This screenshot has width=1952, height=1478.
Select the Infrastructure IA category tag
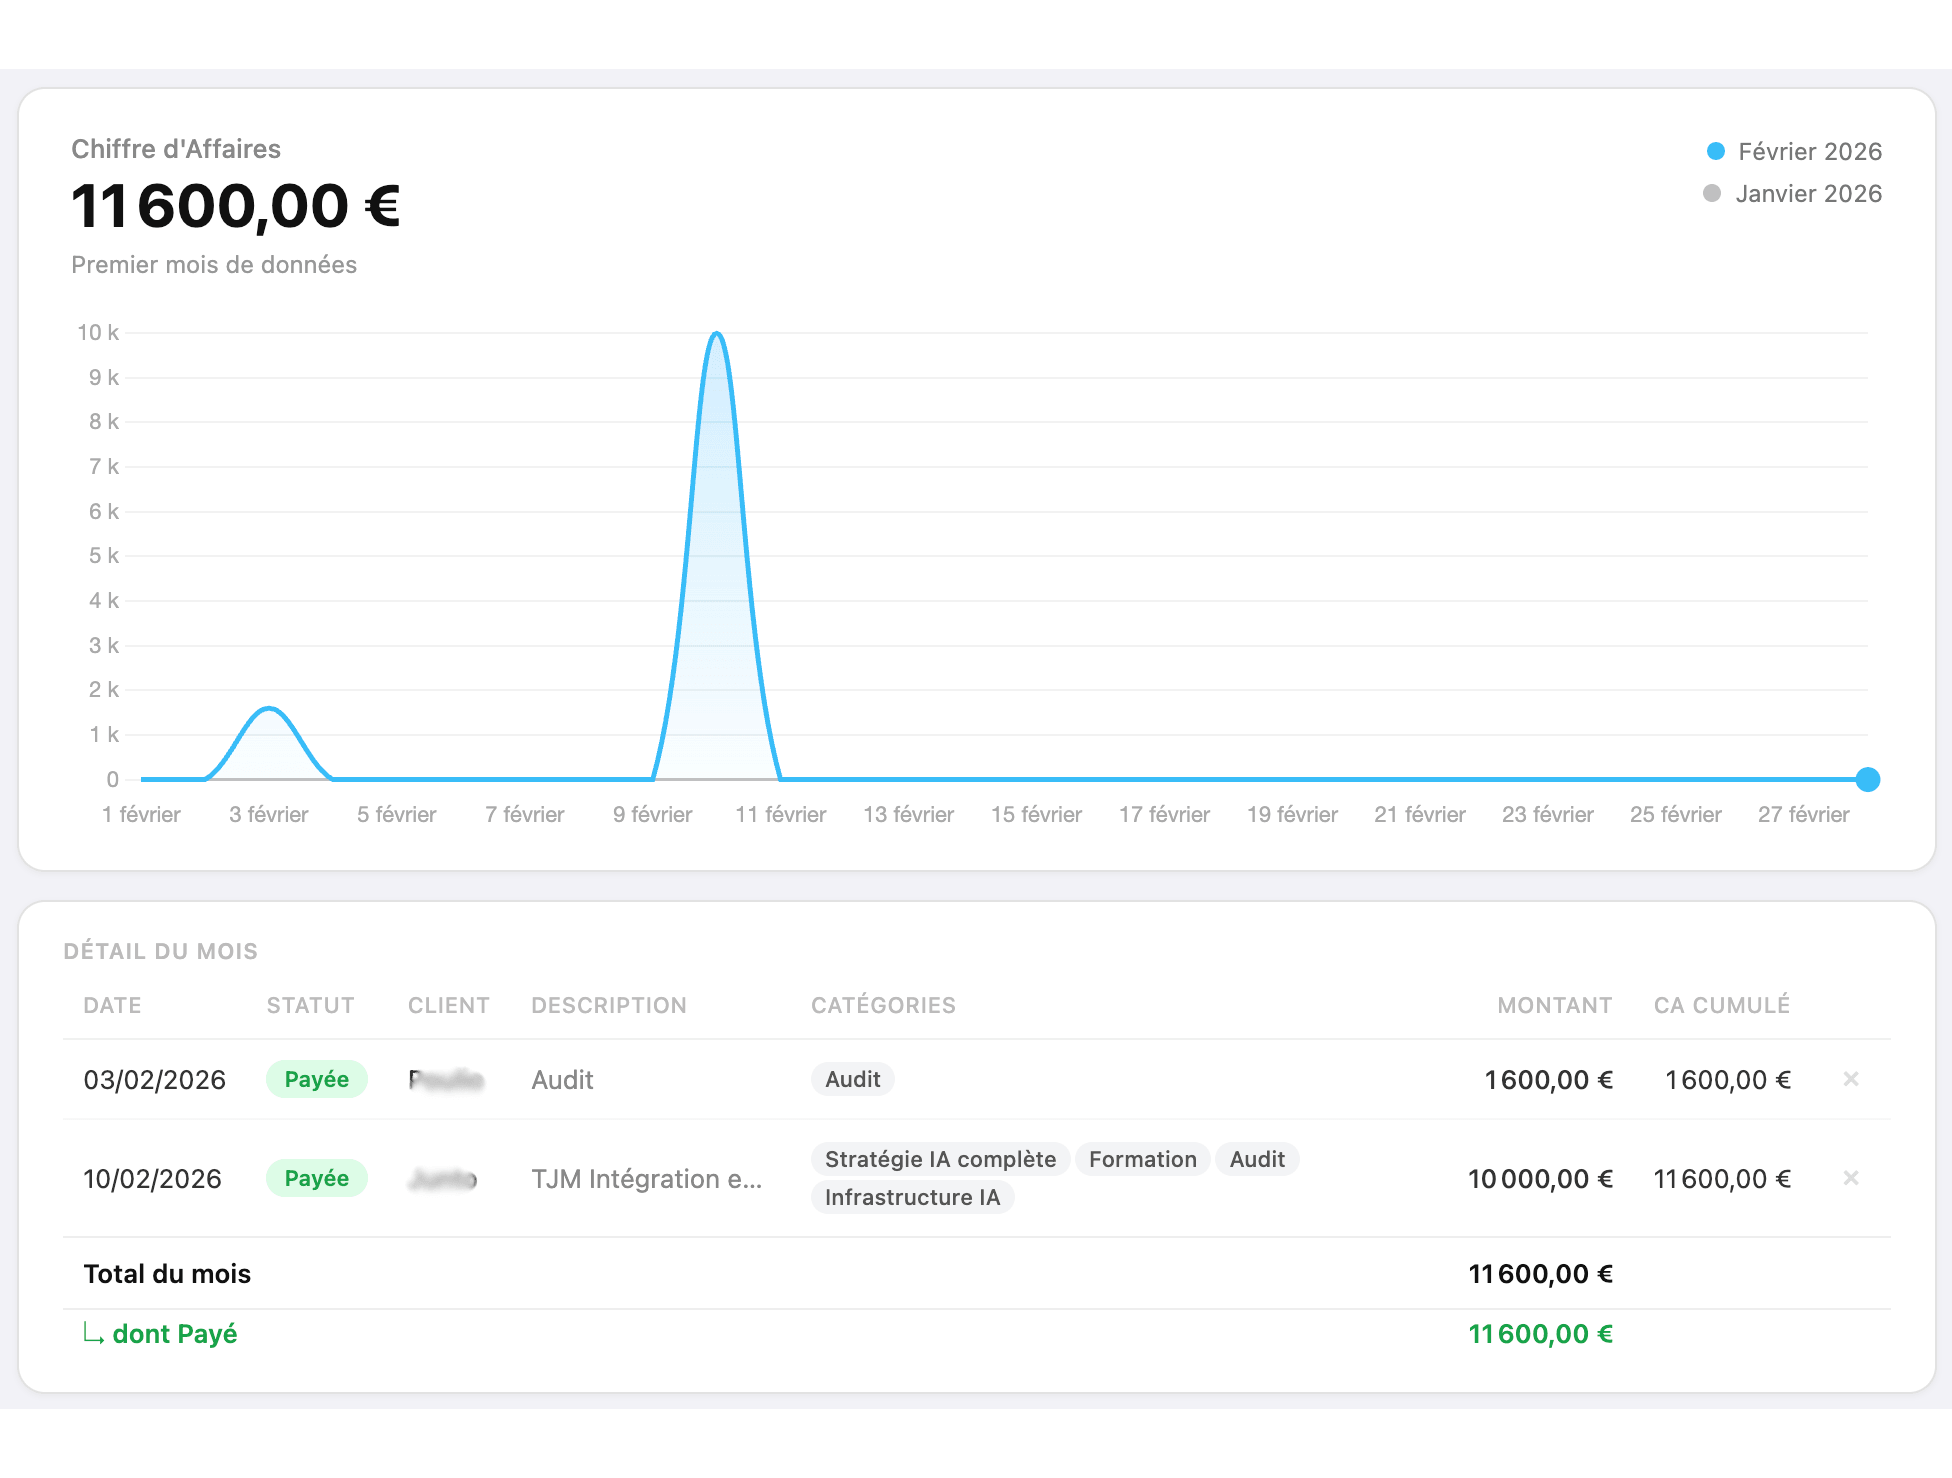coord(912,1197)
